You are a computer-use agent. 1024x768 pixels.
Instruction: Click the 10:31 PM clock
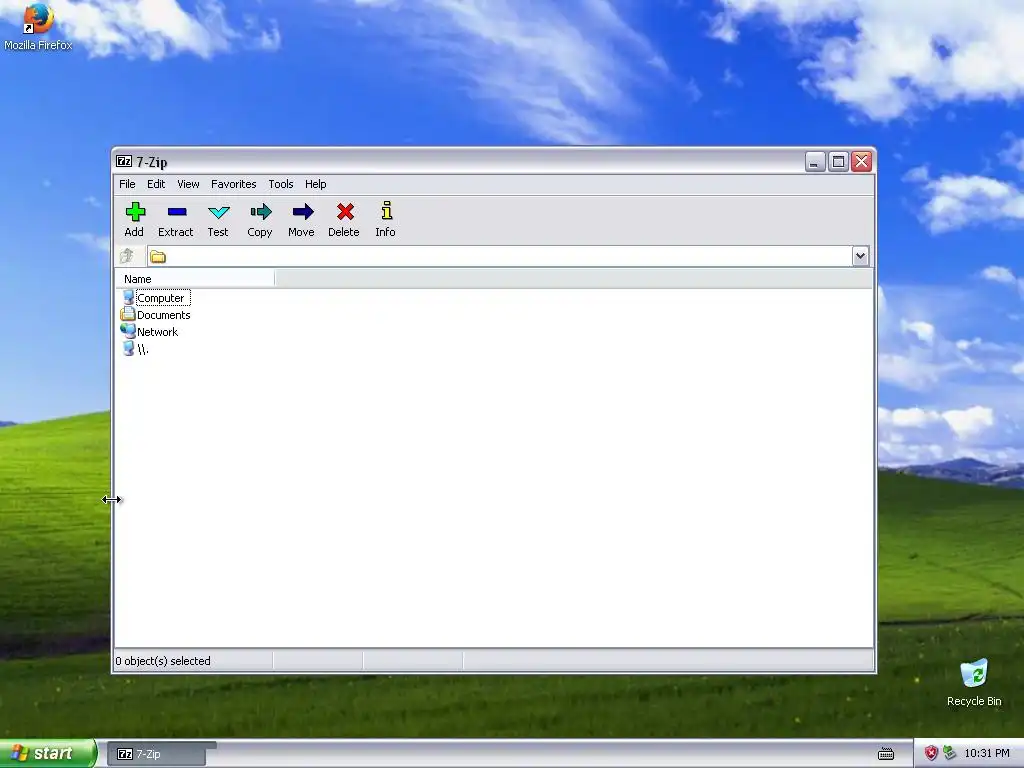987,754
